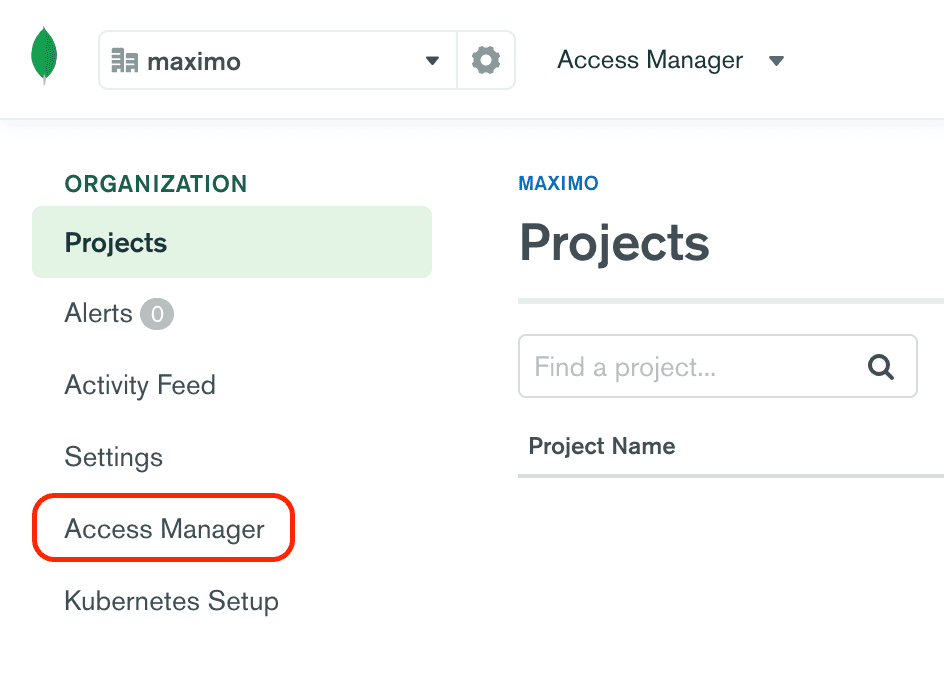Image resolution: width=944 pixels, height=678 pixels.
Task: Open the maximo organization dropdown
Action: [278, 60]
